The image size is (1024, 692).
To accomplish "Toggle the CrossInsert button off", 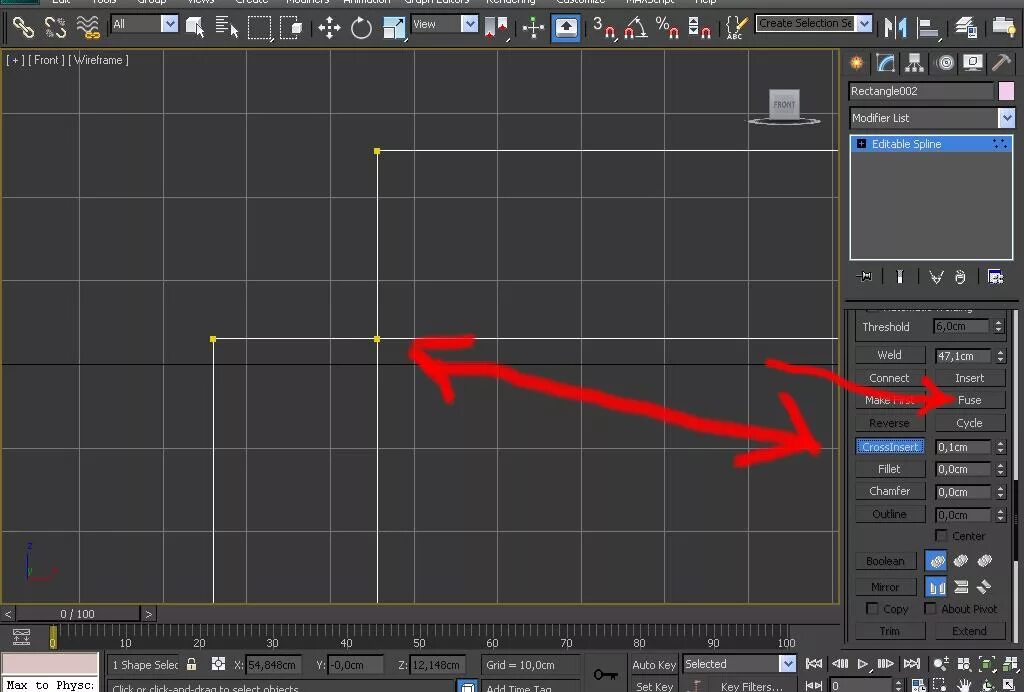I will 889,447.
